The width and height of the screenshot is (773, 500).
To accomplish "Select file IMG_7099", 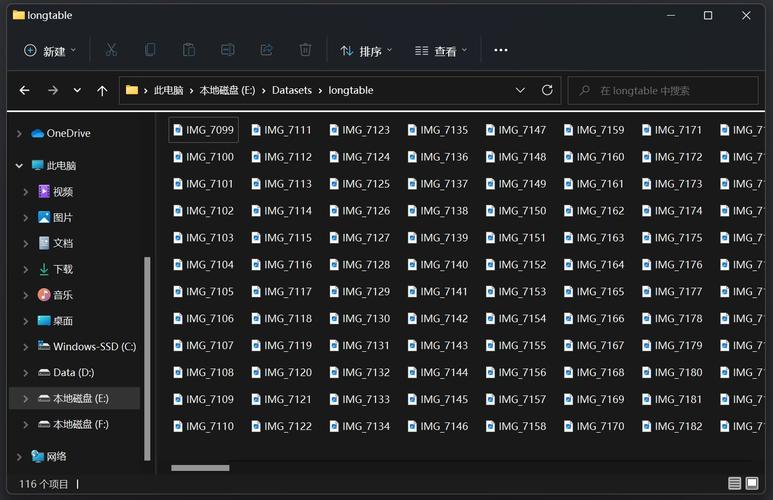I will tap(204, 130).
